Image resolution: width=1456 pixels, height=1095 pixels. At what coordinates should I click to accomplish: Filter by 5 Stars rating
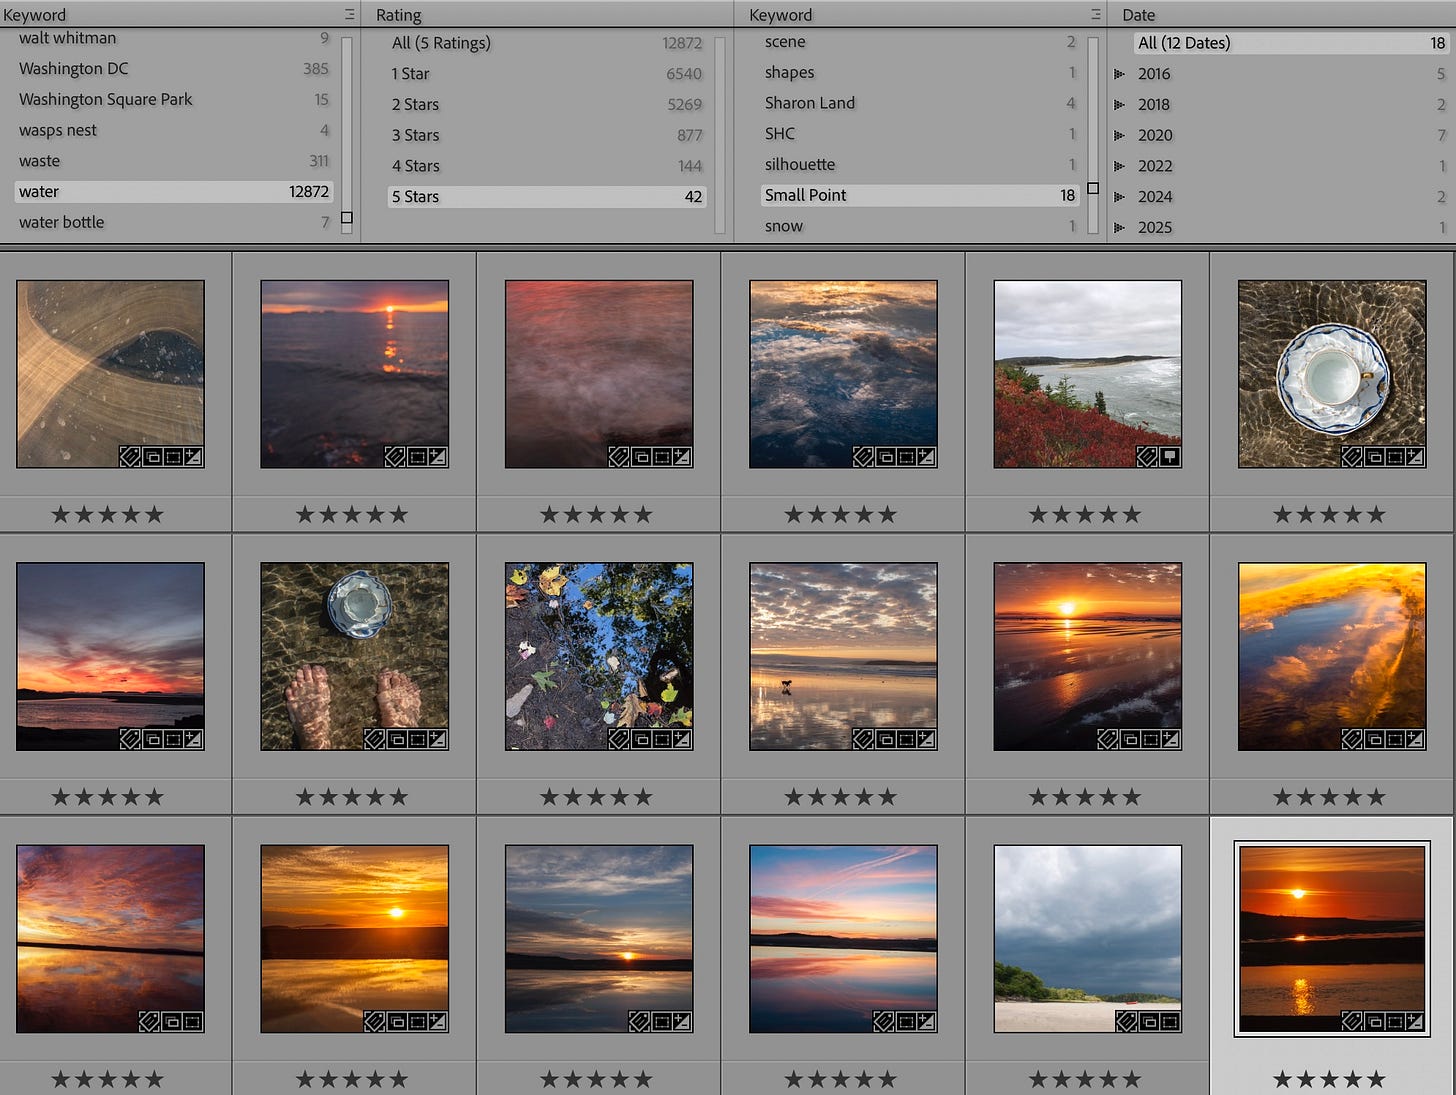547,197
